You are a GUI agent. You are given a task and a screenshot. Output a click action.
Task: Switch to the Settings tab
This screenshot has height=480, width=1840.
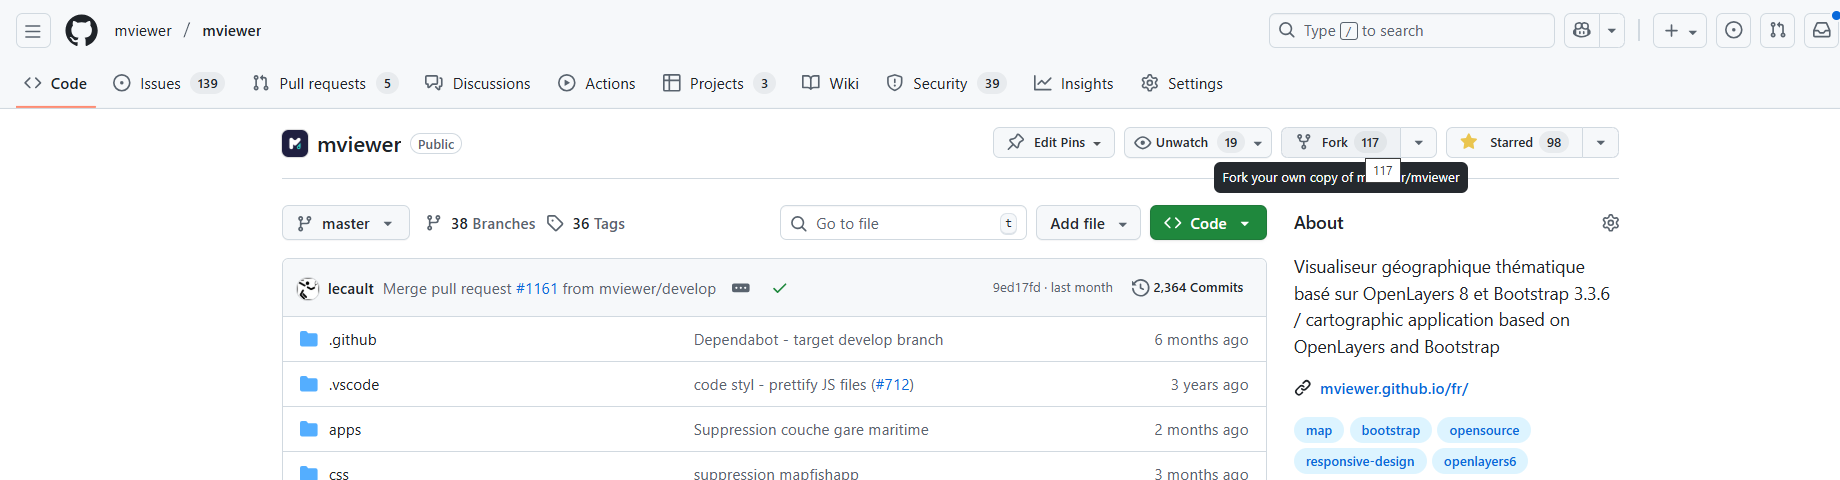pyautogui.click(x=1182, y=84)
